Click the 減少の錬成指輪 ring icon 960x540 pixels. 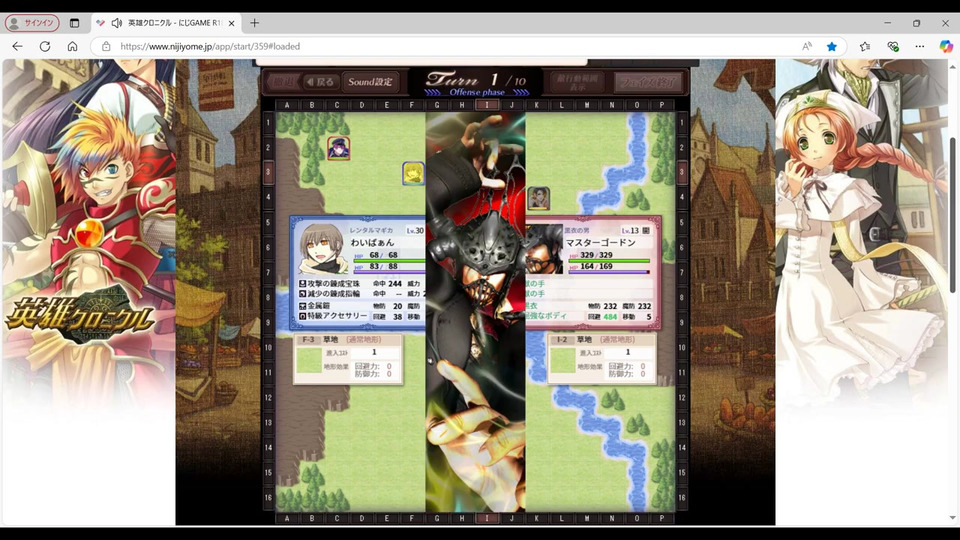(x=302, y=294)
